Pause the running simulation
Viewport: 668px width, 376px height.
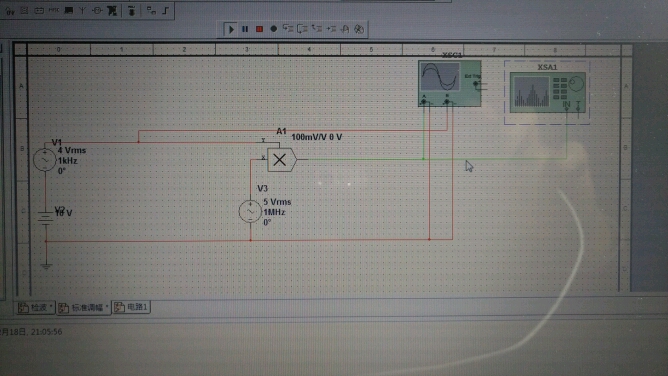pyautogui.click(x=245, y=29)
